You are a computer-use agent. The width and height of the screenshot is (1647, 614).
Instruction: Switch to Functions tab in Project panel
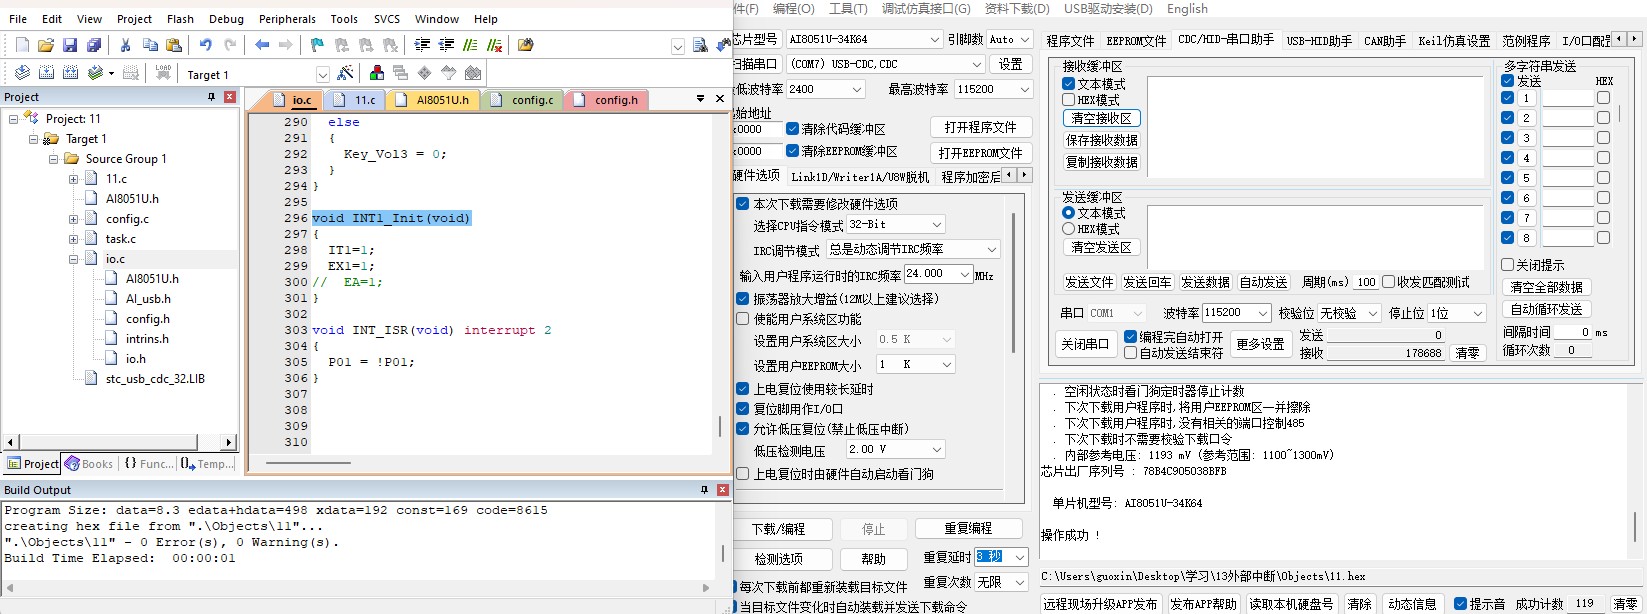tap(148, 464)
